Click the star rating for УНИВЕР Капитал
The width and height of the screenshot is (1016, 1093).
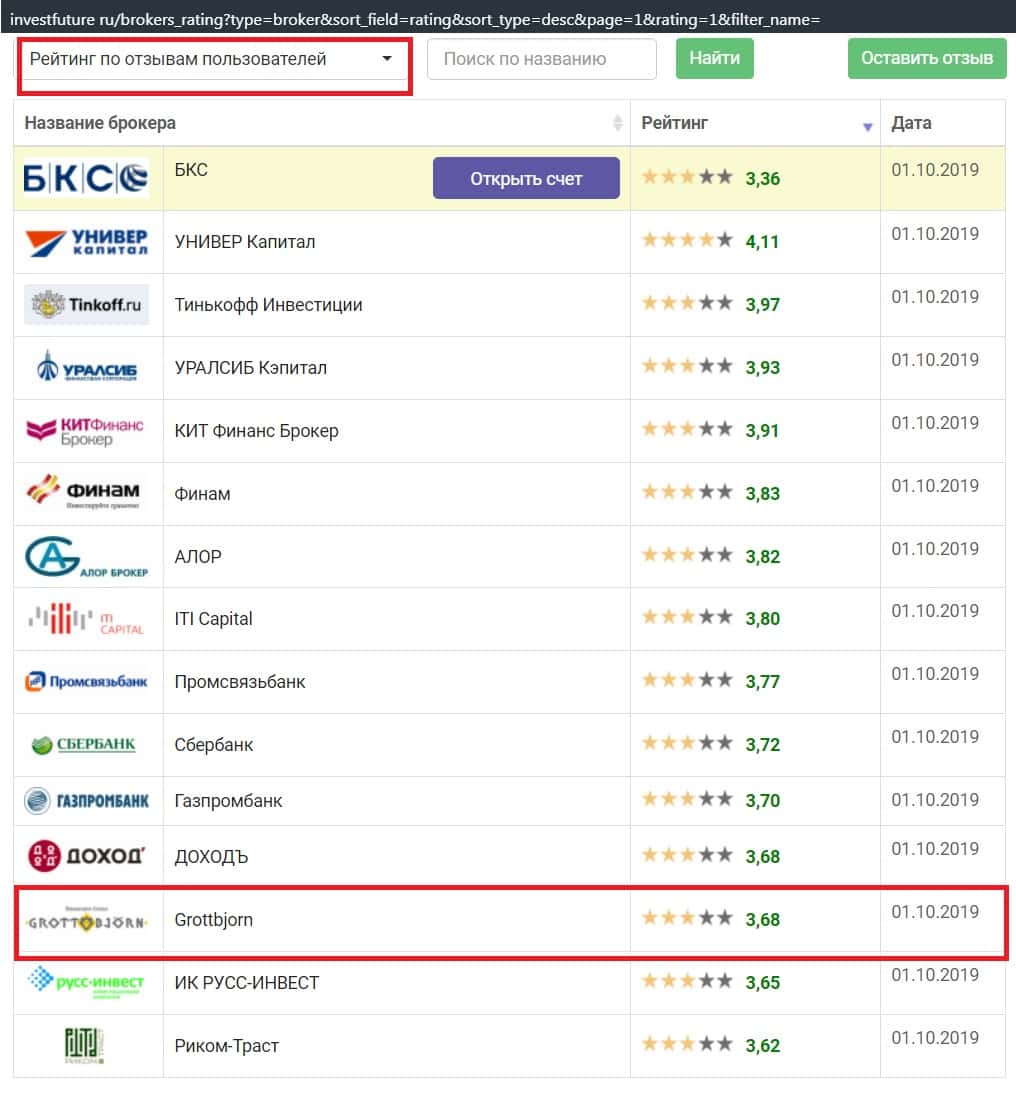[687, 240]
